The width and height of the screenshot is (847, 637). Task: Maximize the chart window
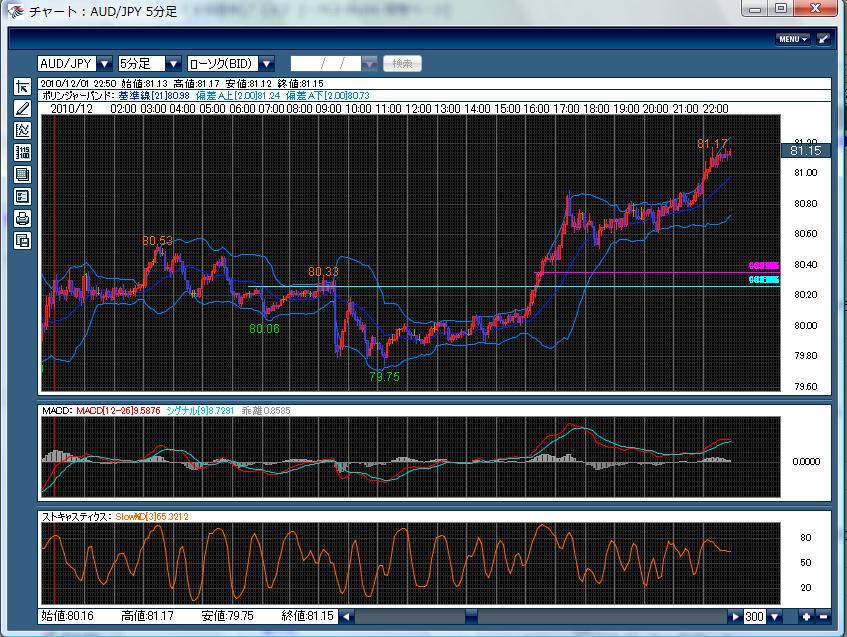click(781, 9)
